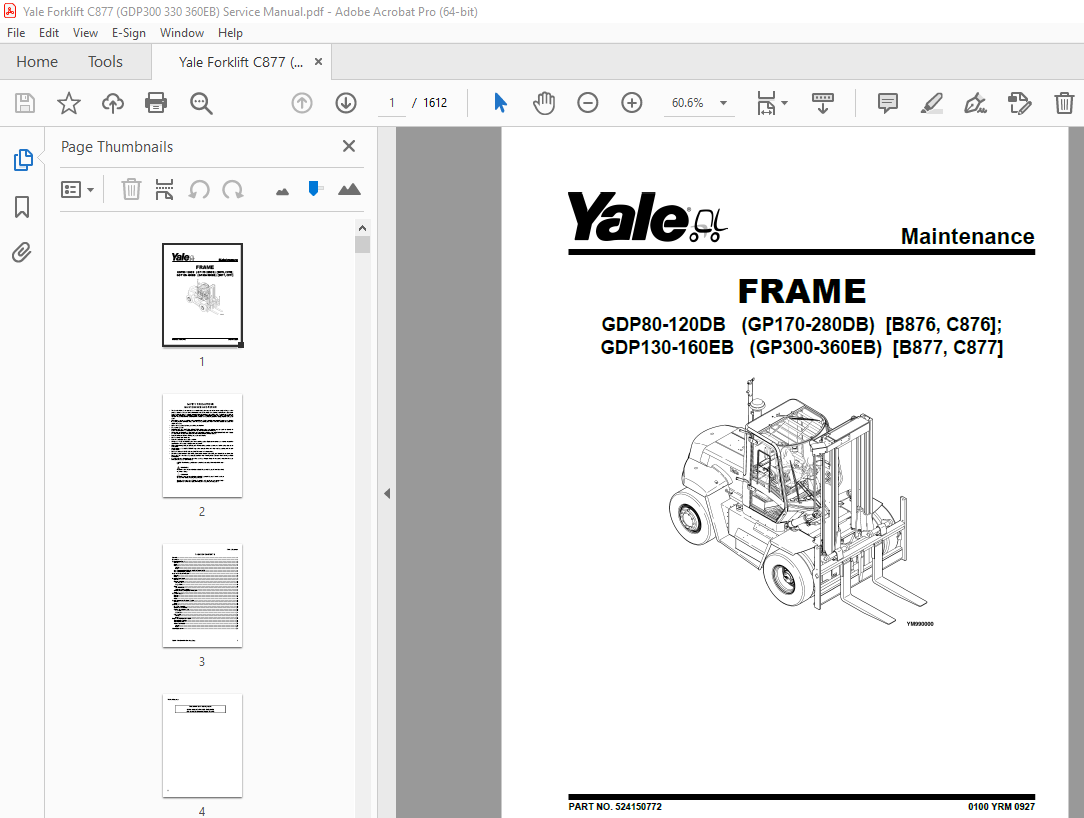This screenshot has height=818, width=1084.
Task: Enlarge thumbnails with large mountain icon
Action: click(x=349, y=189)
